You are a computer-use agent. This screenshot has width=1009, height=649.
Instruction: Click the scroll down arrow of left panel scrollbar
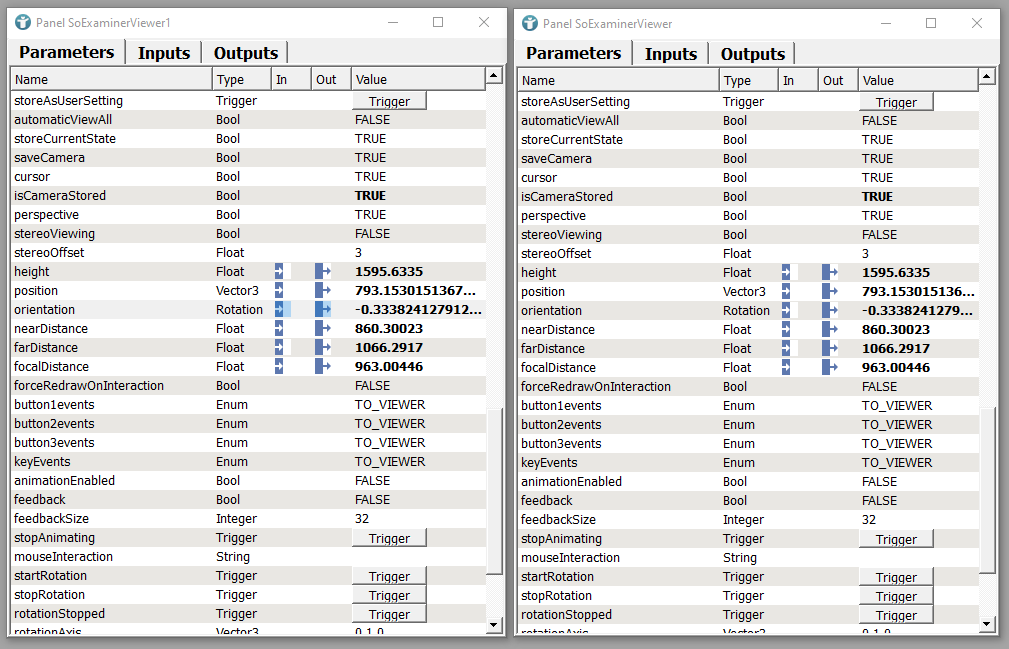[x=494, y=624]
